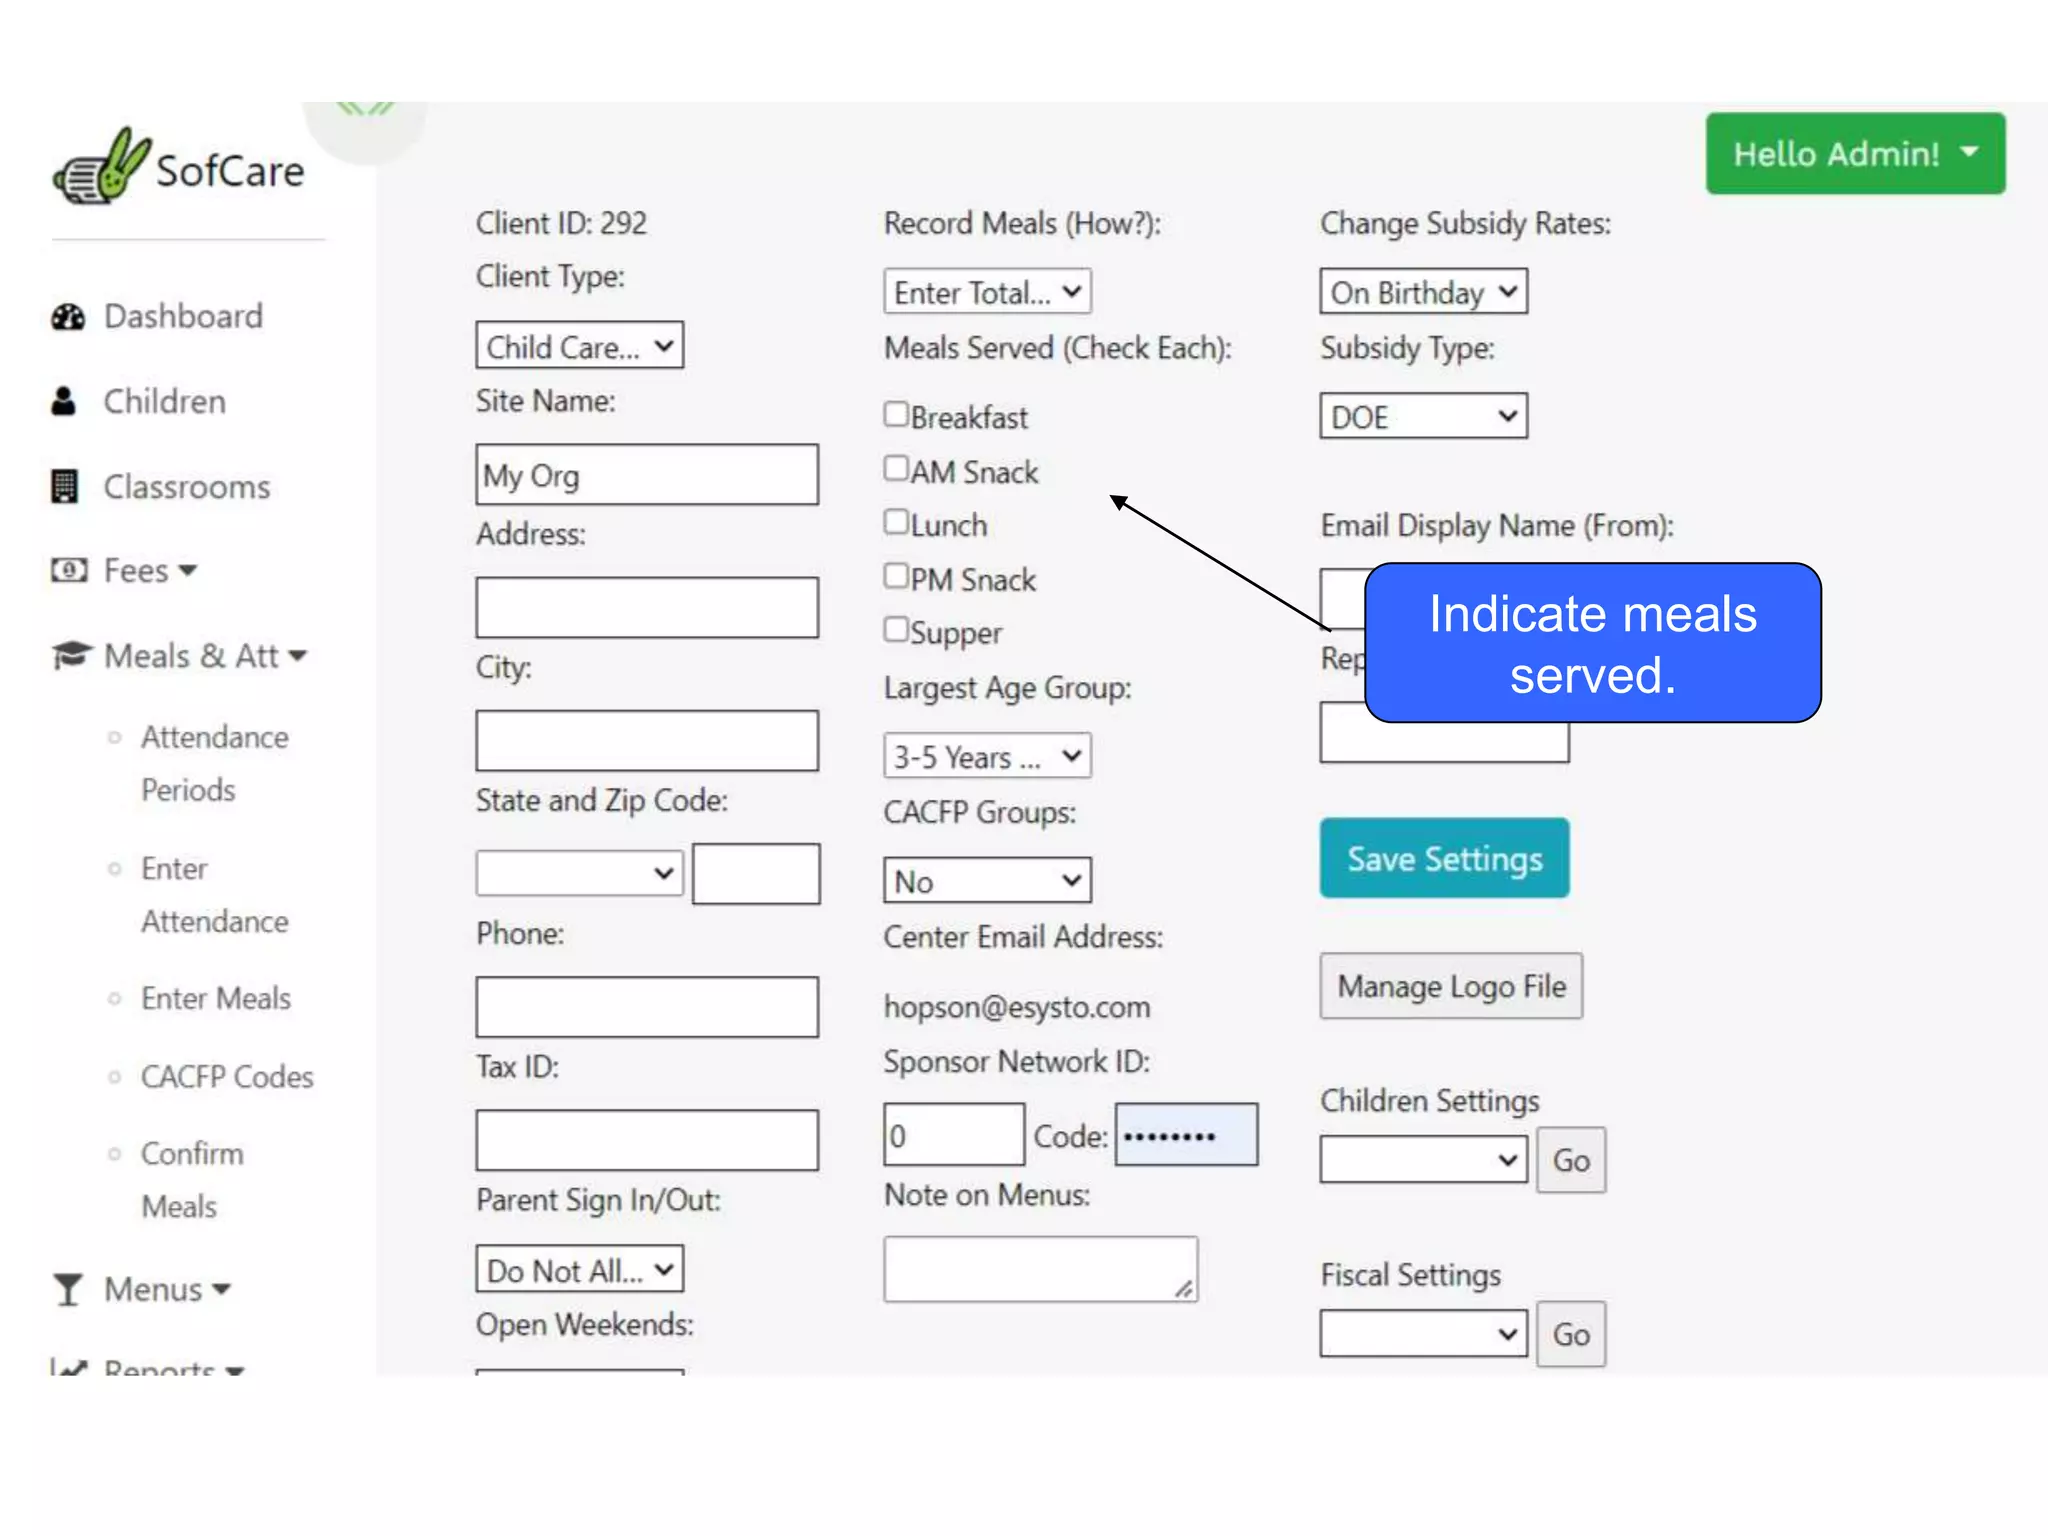The height and width of the screenshot is (1536, 2048).
Task: Collapse the Meals & Att menu
Action: [x=205, y=656]
